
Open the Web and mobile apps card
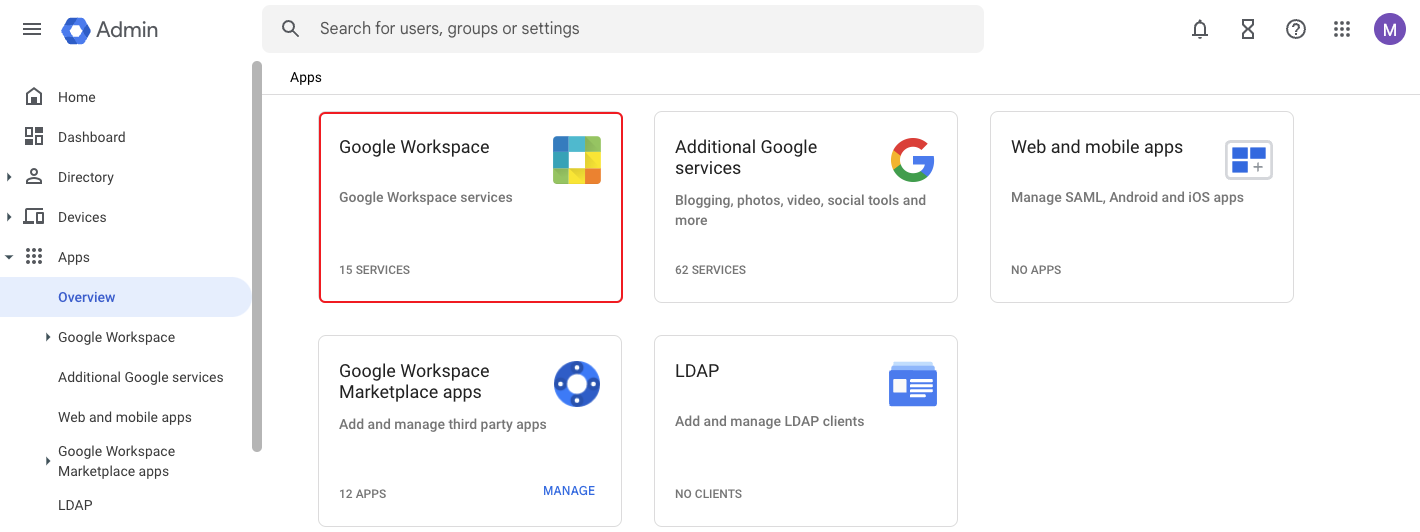tap(1141, 207)
